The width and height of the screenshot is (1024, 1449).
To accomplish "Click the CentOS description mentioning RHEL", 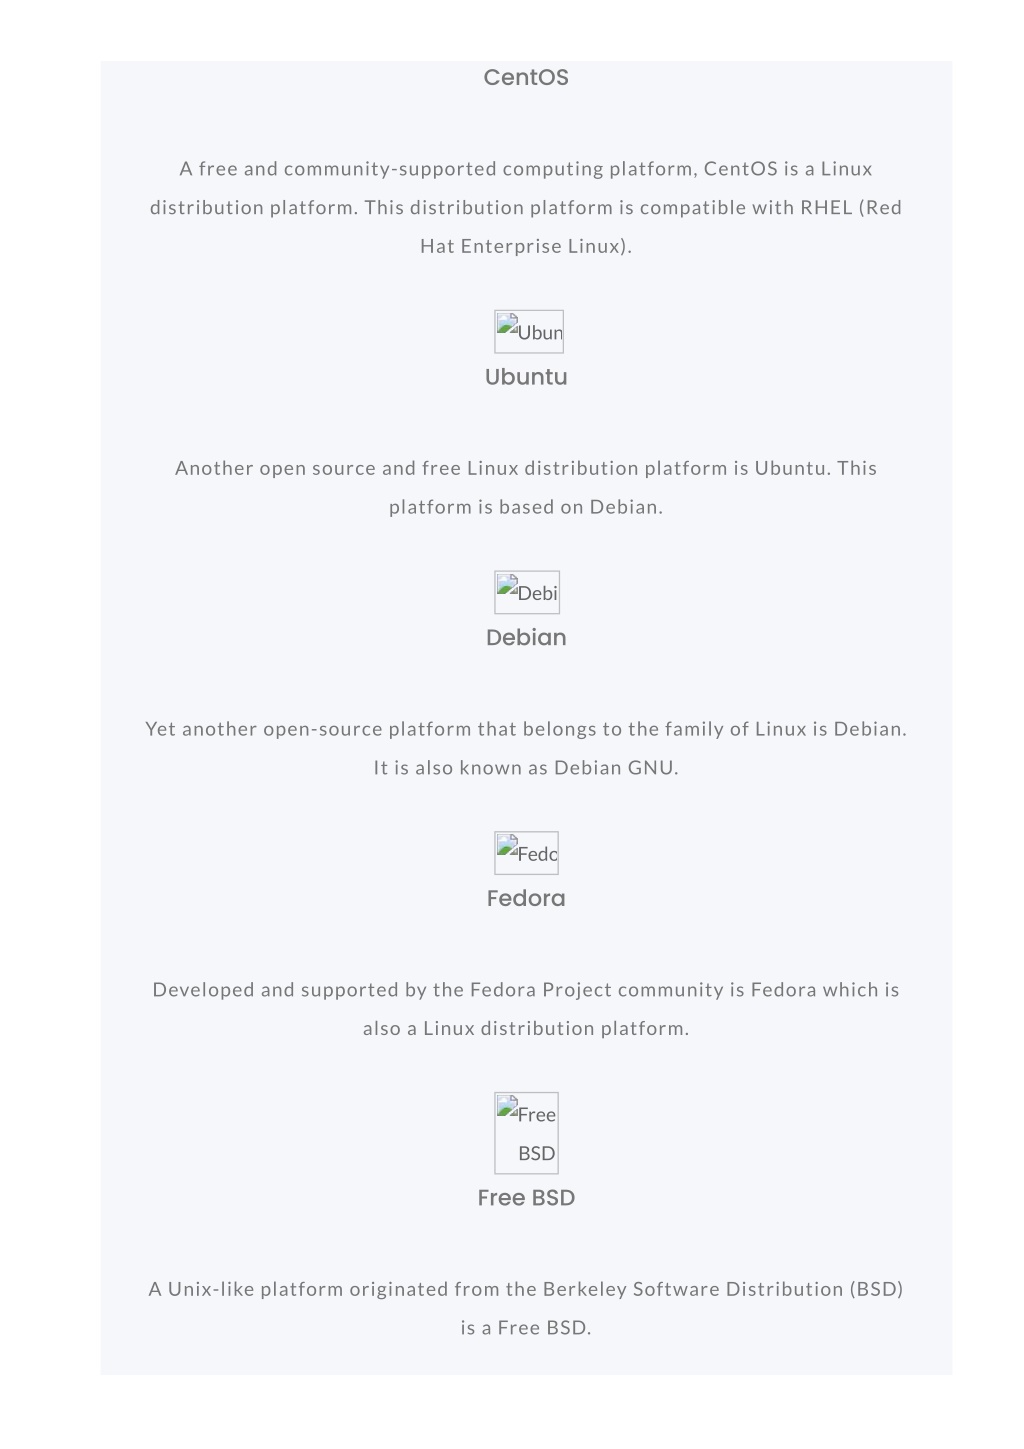I will pos(526,207).
